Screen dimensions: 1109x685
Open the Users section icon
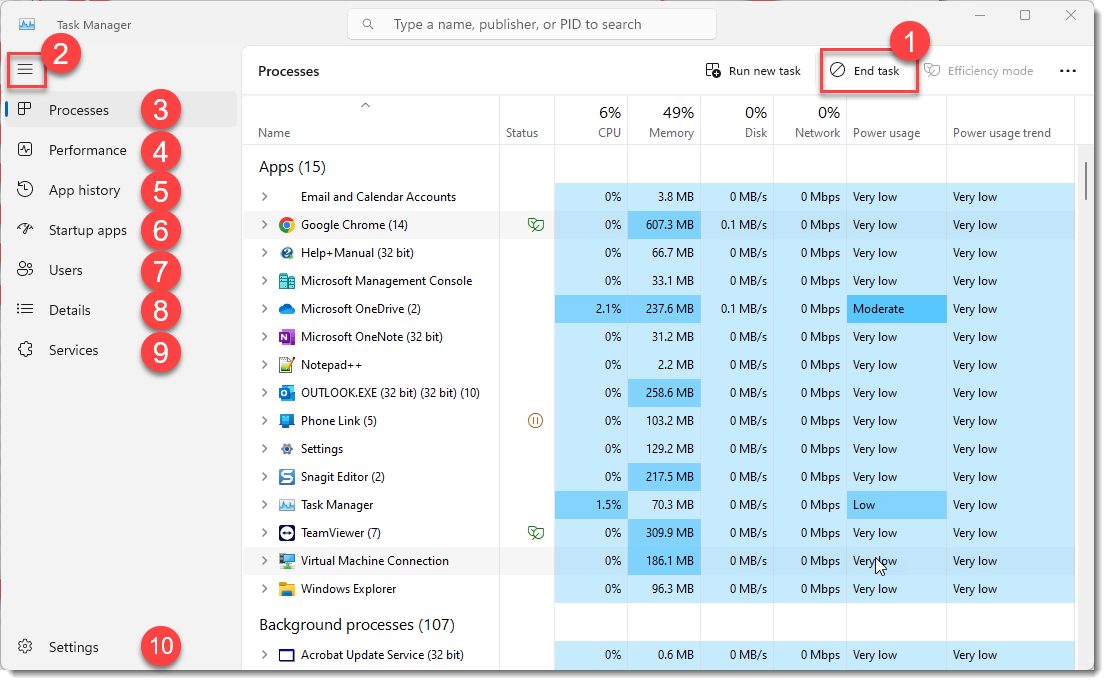point(24,269)
